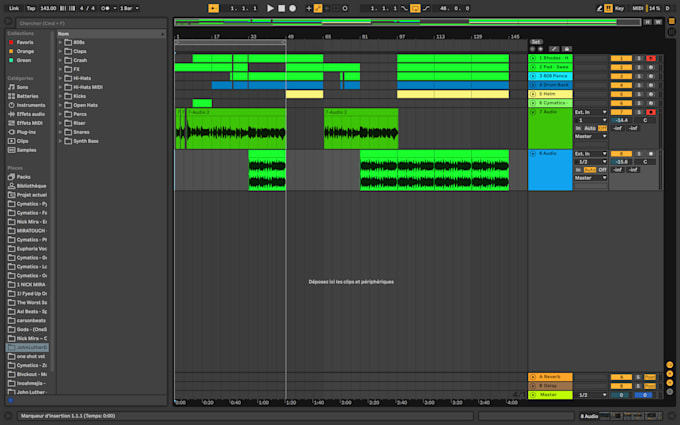Click the Tap tempo button
Image resolution: width=680 pixels, height=425 pixels.
[31, 8]
